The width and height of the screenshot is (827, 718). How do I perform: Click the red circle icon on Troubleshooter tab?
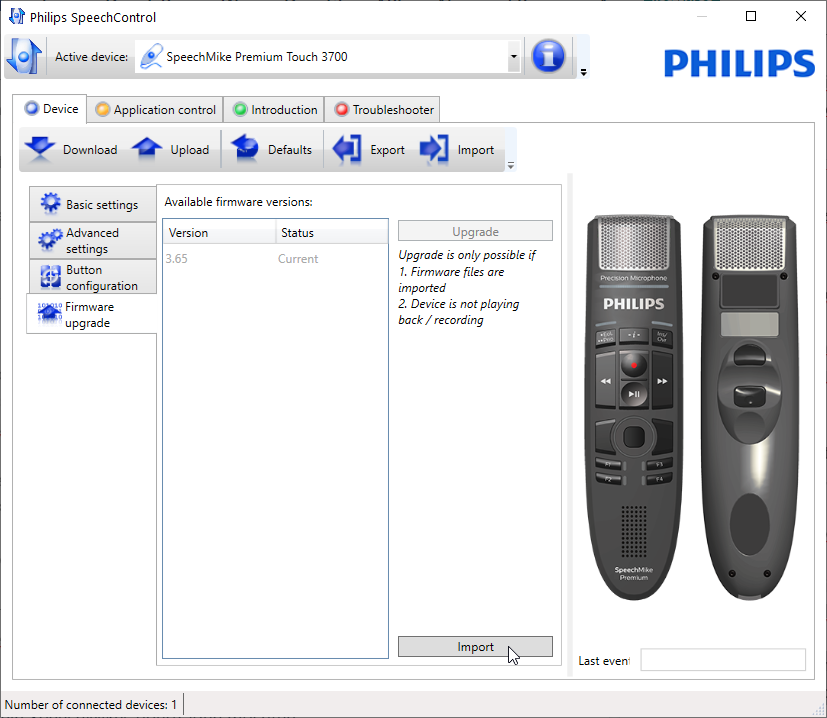pos(342,109)
